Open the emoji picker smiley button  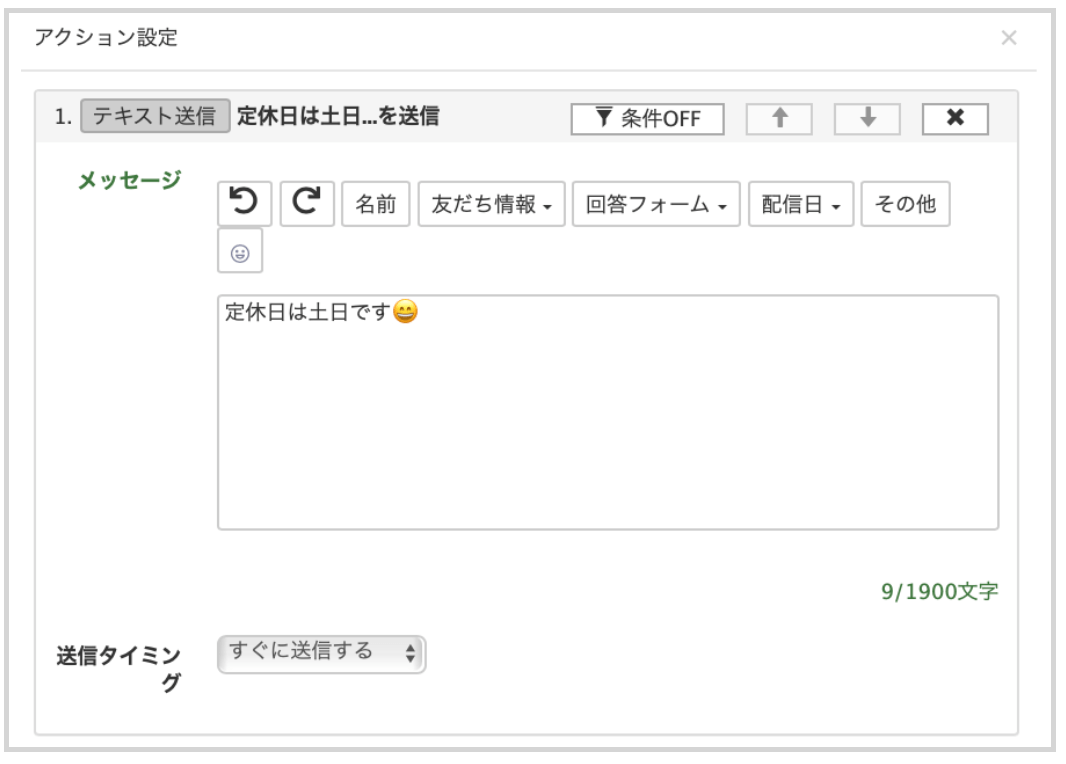pyautogui.click(x=240, y=254)
